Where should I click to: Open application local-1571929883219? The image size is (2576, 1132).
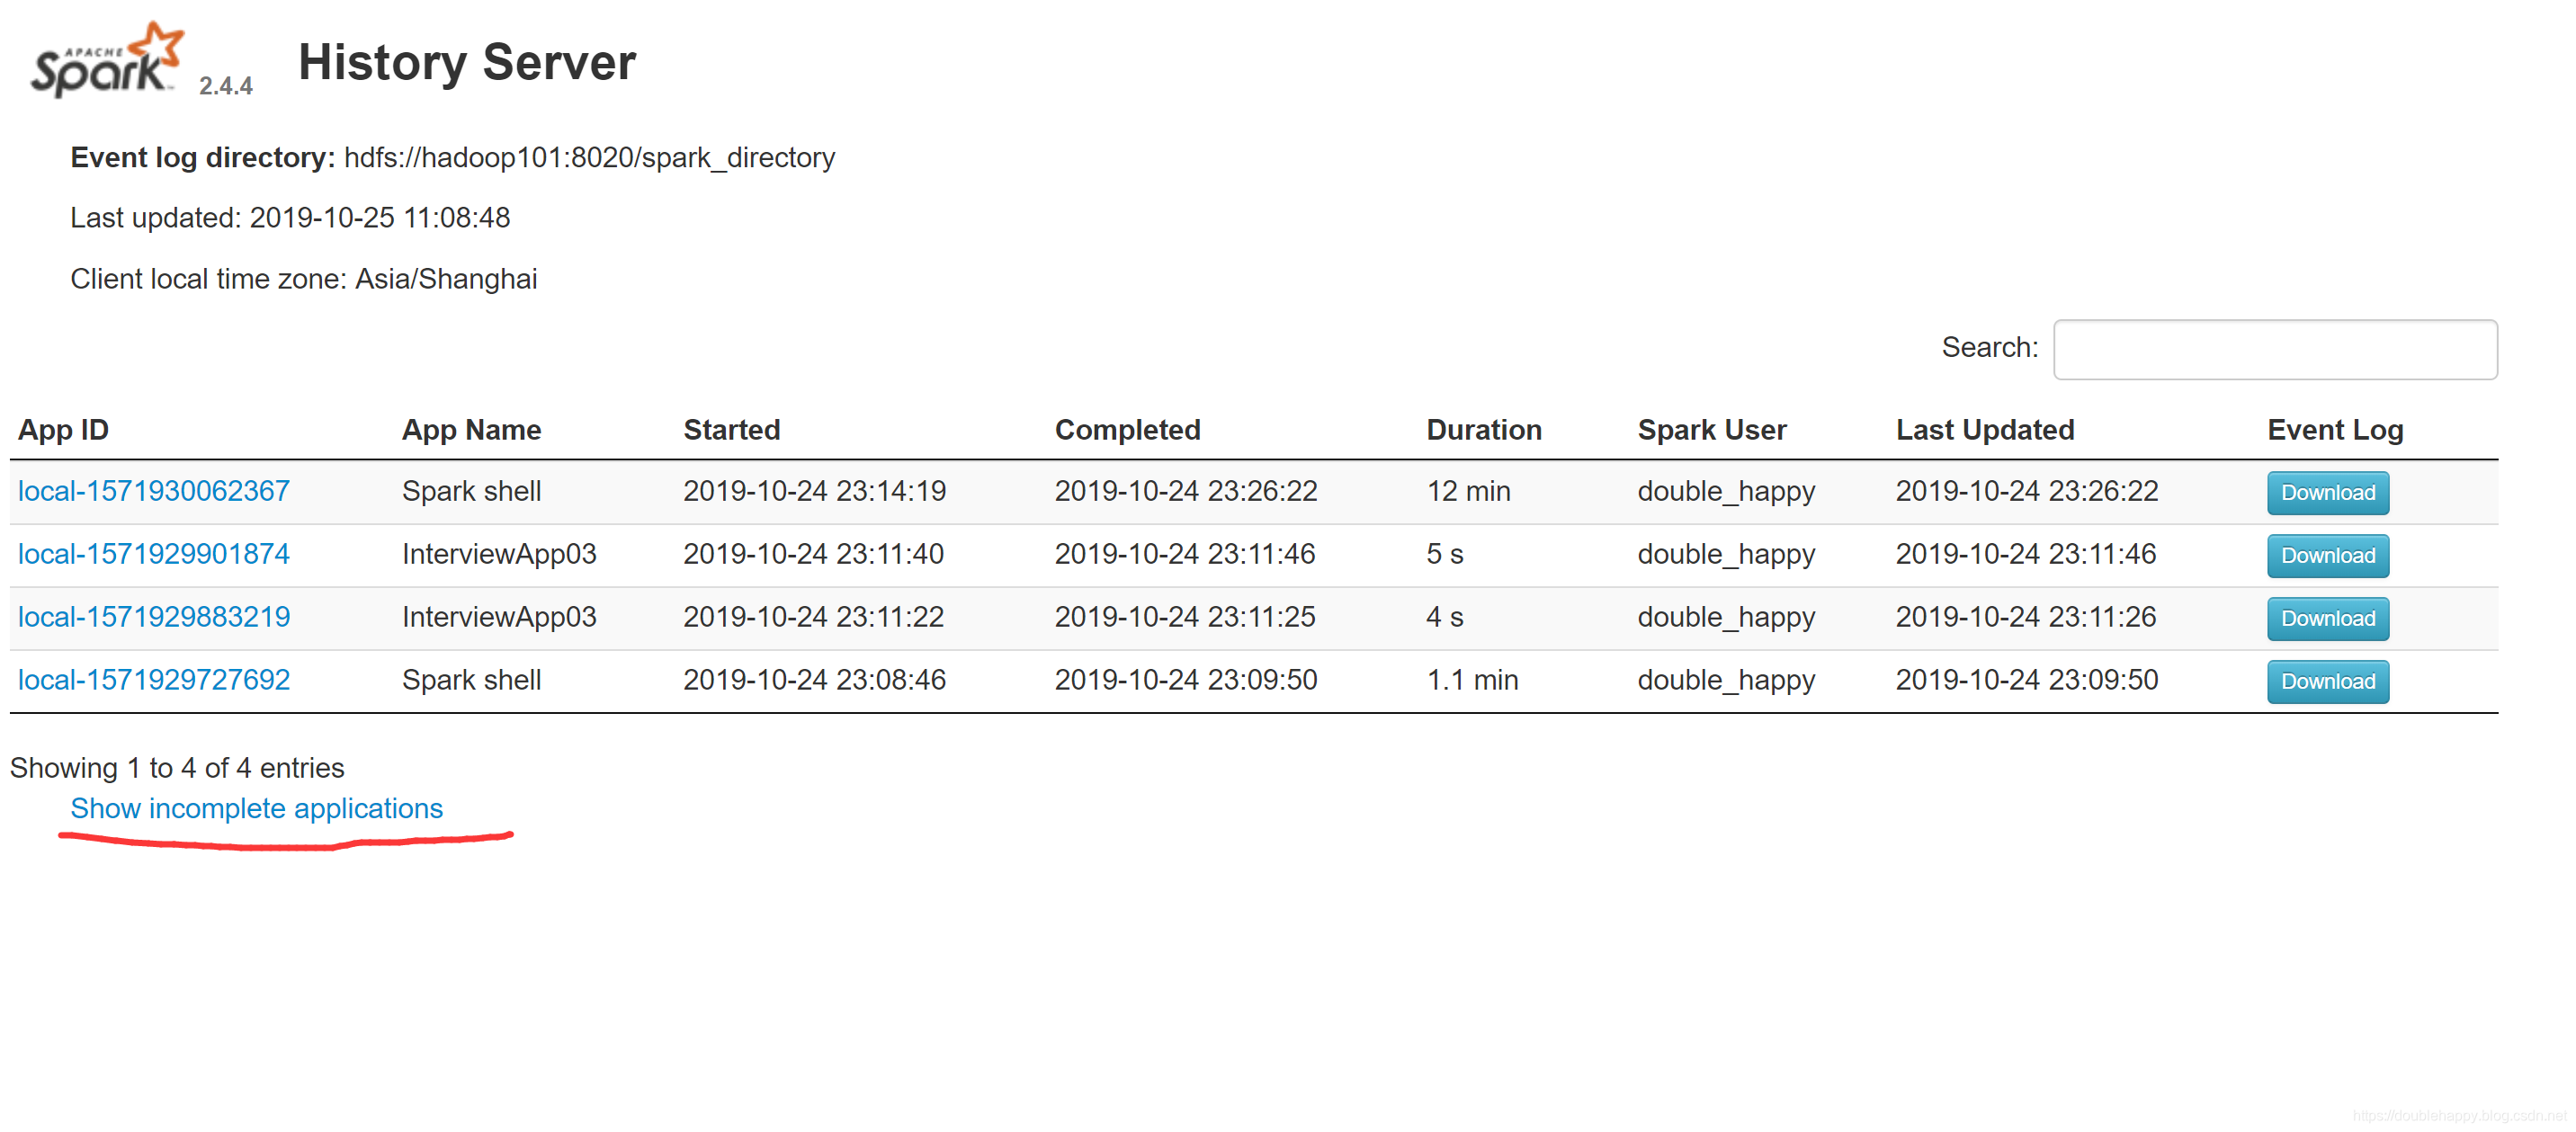click(154, 617)
